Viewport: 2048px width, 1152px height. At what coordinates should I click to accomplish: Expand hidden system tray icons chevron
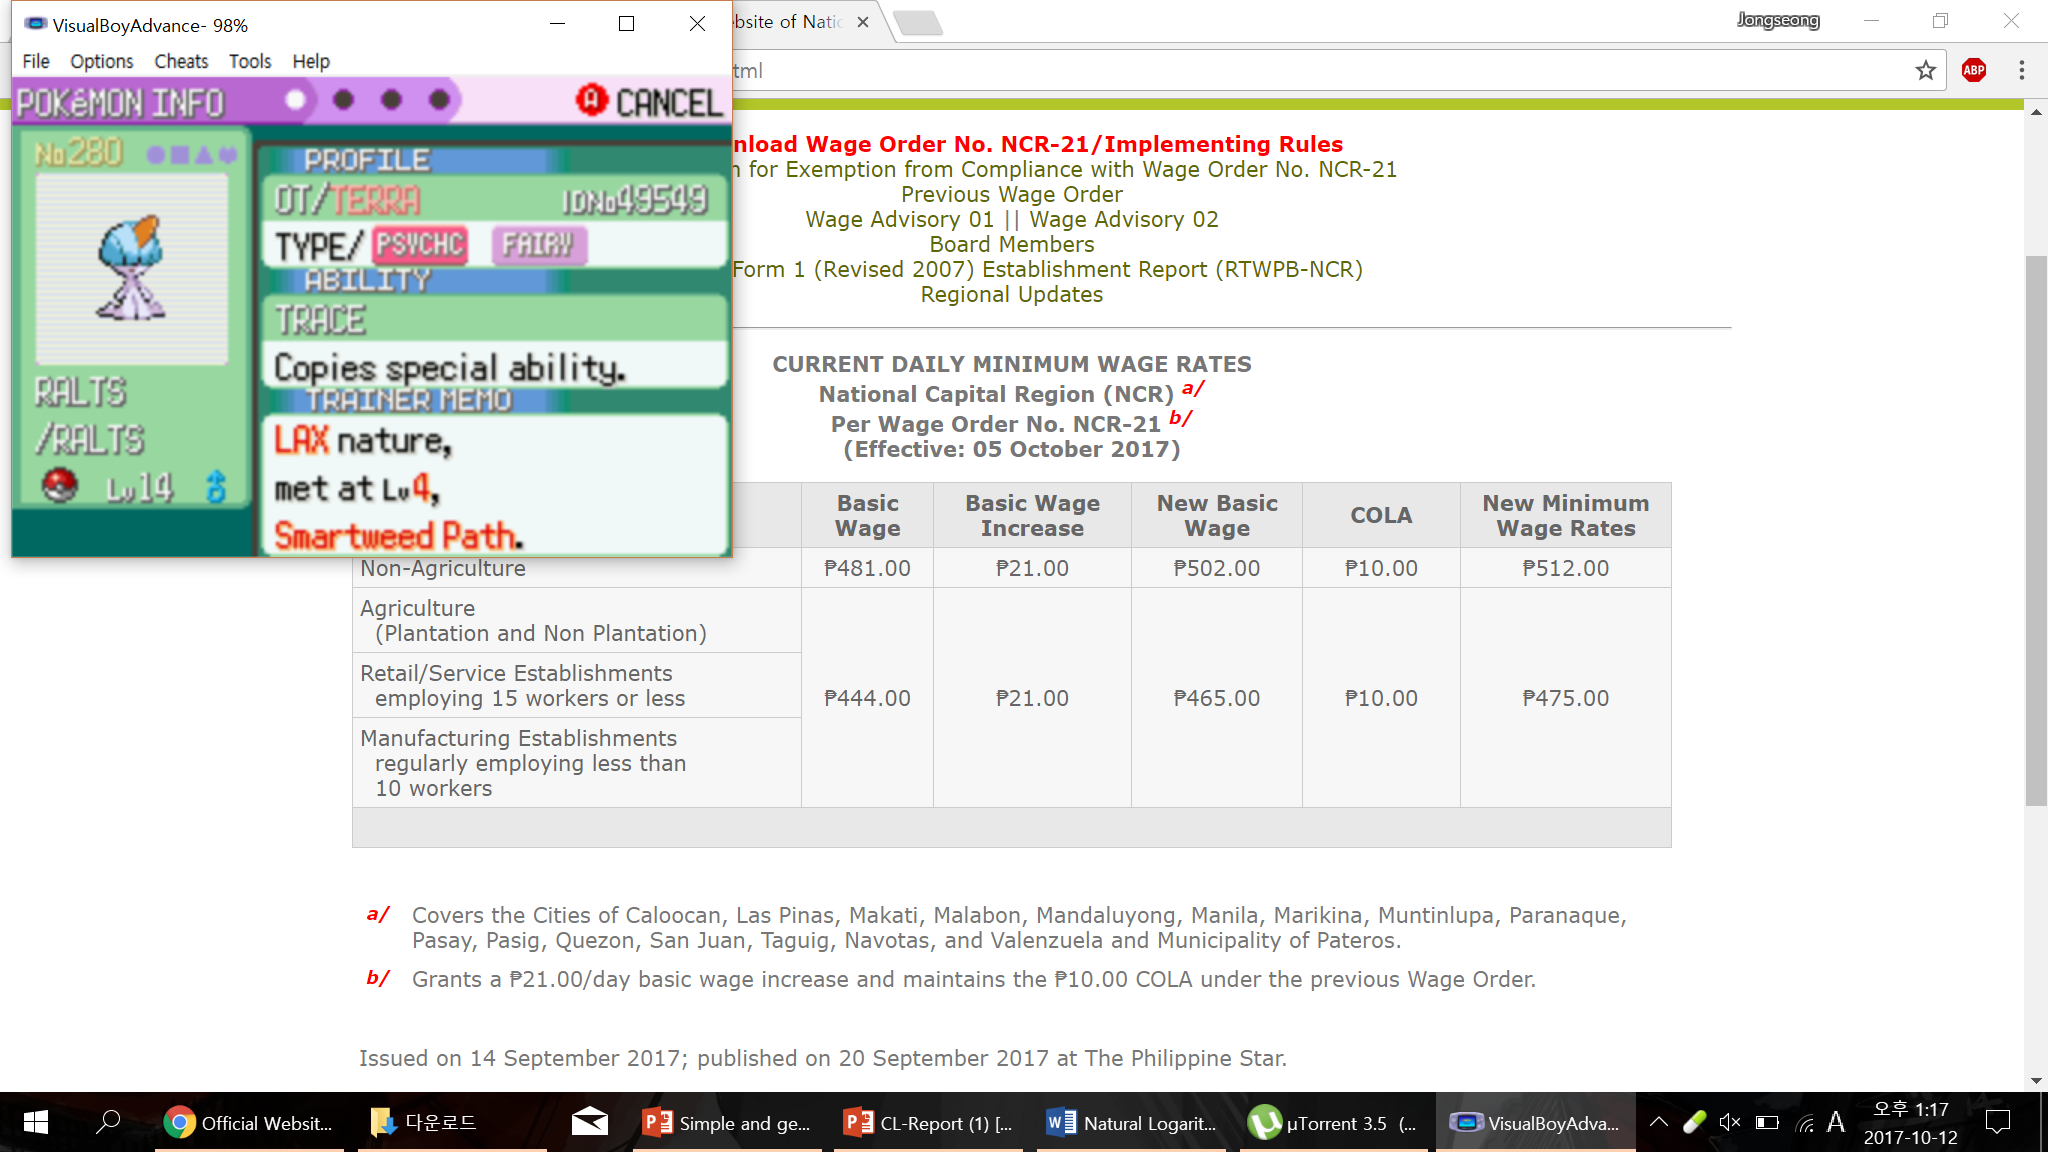[x=1659, y=1122]
